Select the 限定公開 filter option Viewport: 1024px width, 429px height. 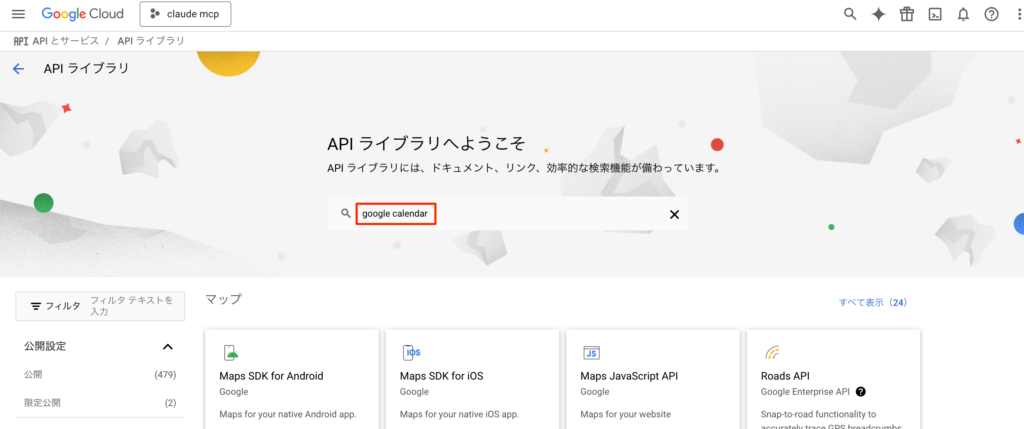pos(42,403)
